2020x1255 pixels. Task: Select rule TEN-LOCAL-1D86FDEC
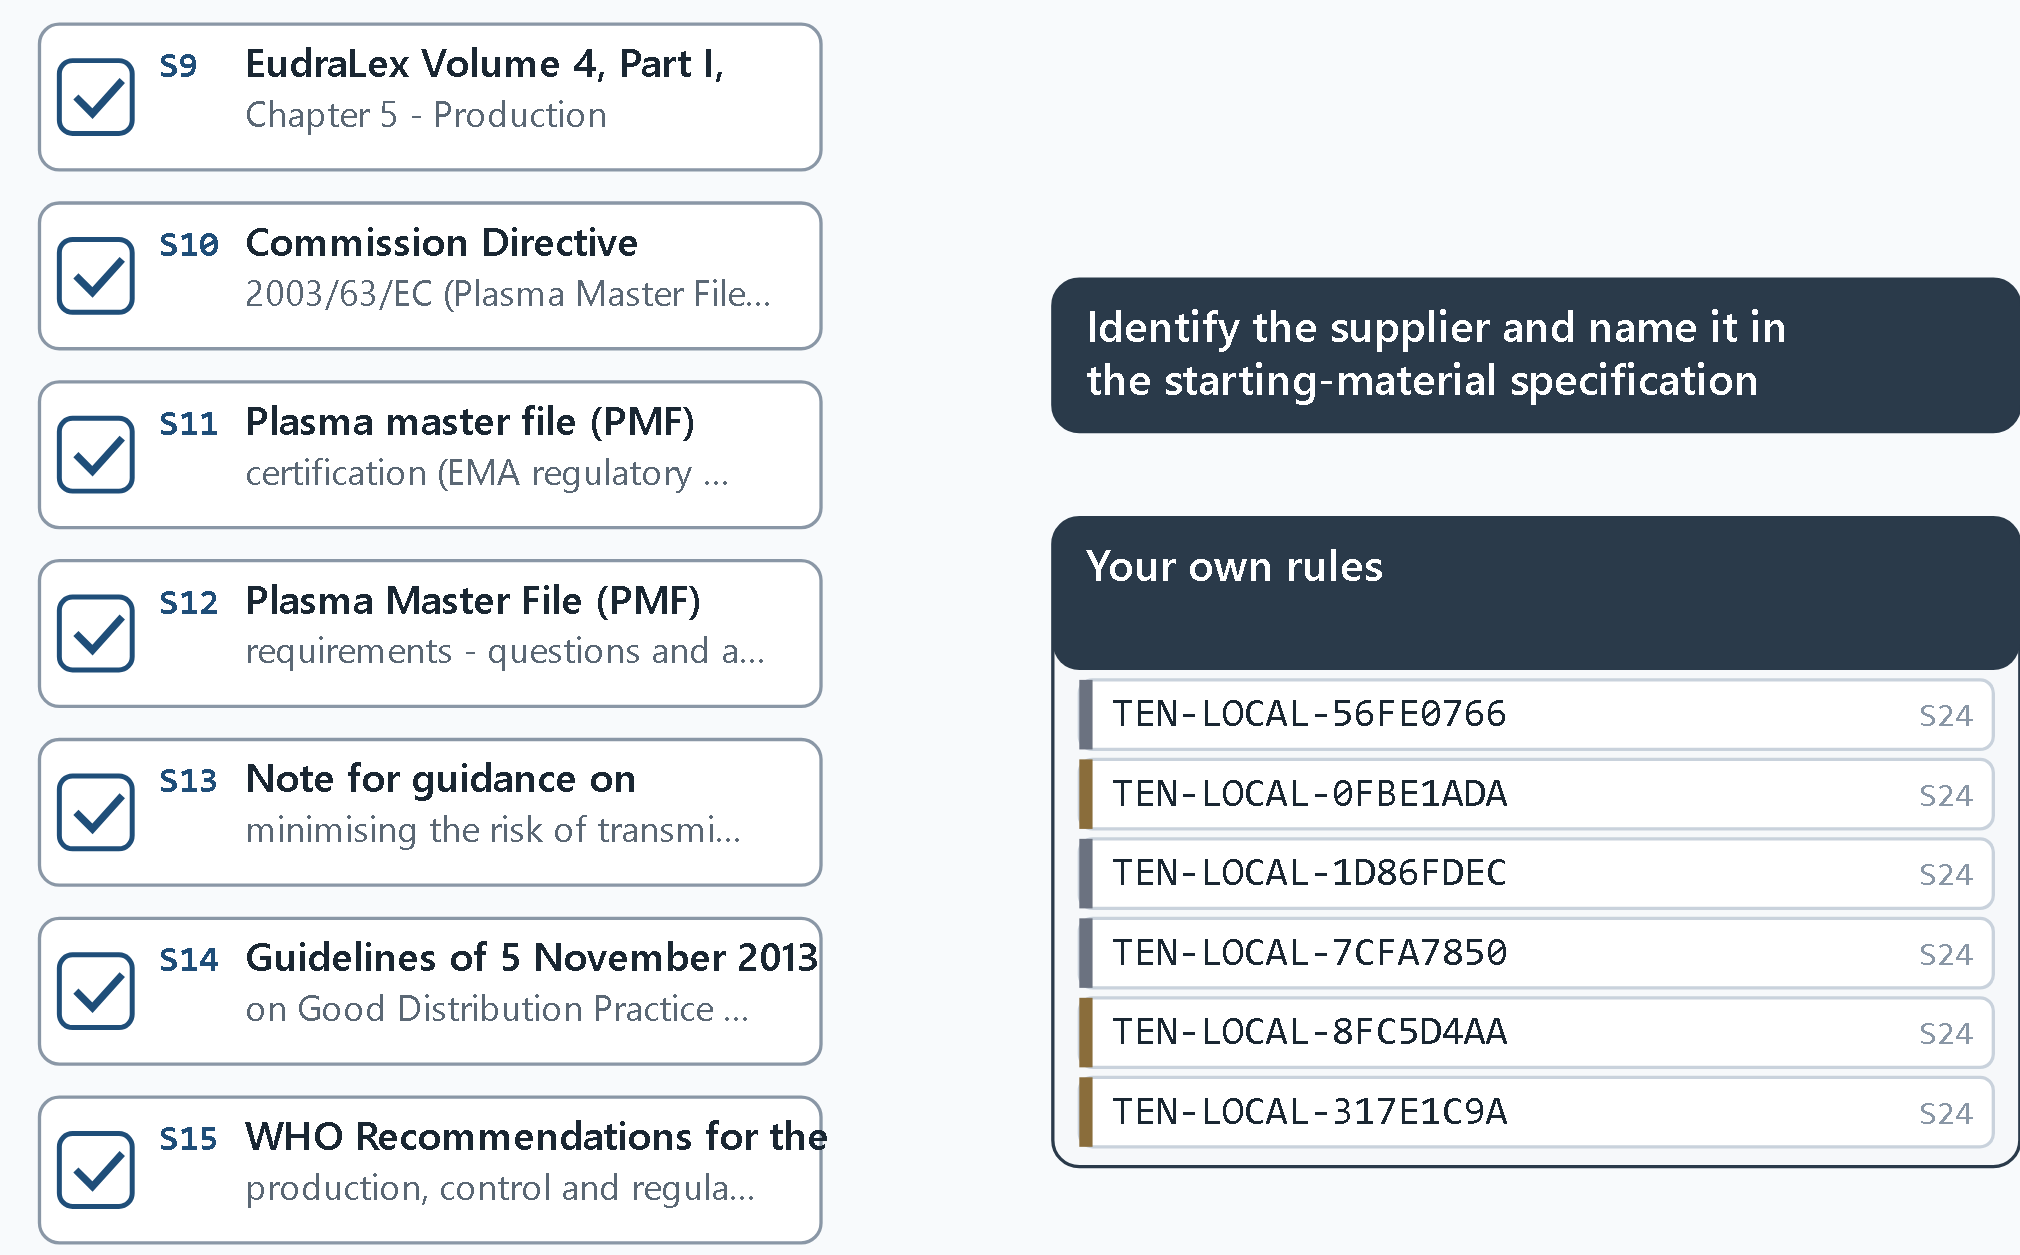point(1536,874)
